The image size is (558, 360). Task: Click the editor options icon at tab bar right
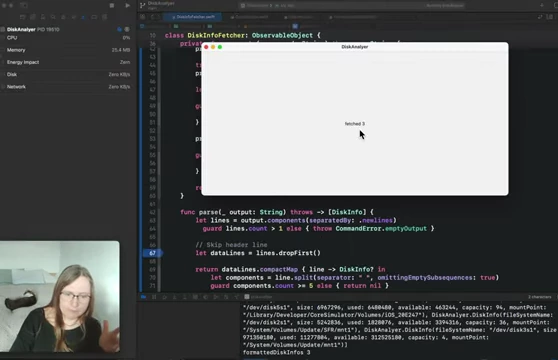540,17
